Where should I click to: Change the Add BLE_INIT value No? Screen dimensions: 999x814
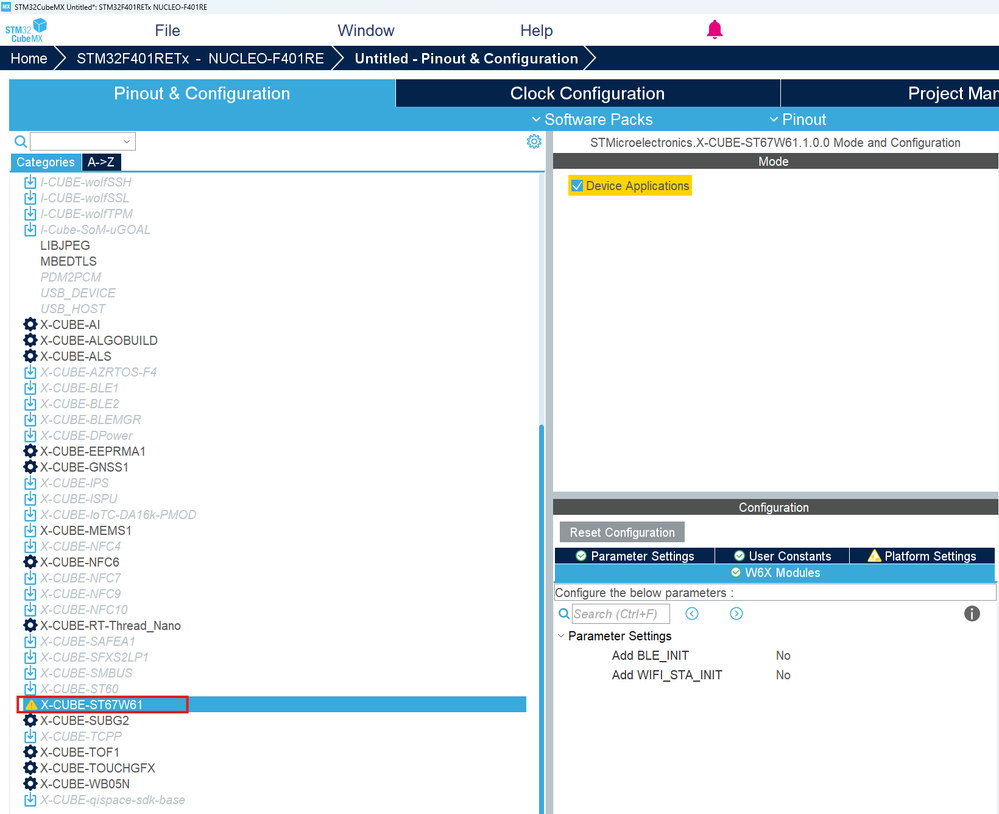783,655
